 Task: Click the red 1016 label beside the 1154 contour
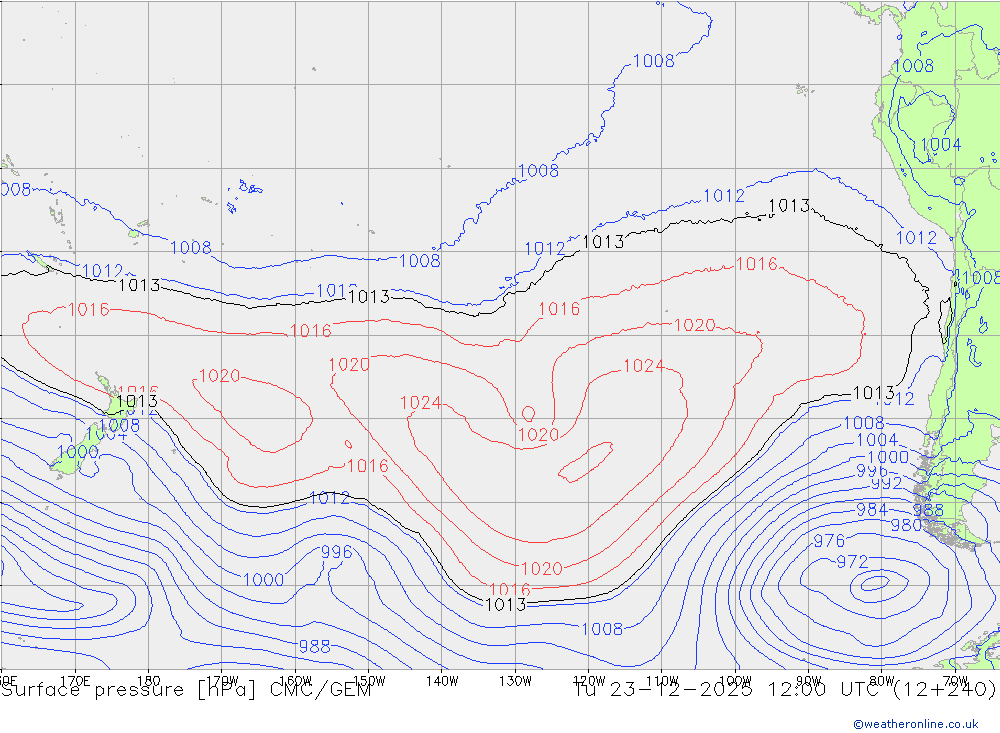756,263
